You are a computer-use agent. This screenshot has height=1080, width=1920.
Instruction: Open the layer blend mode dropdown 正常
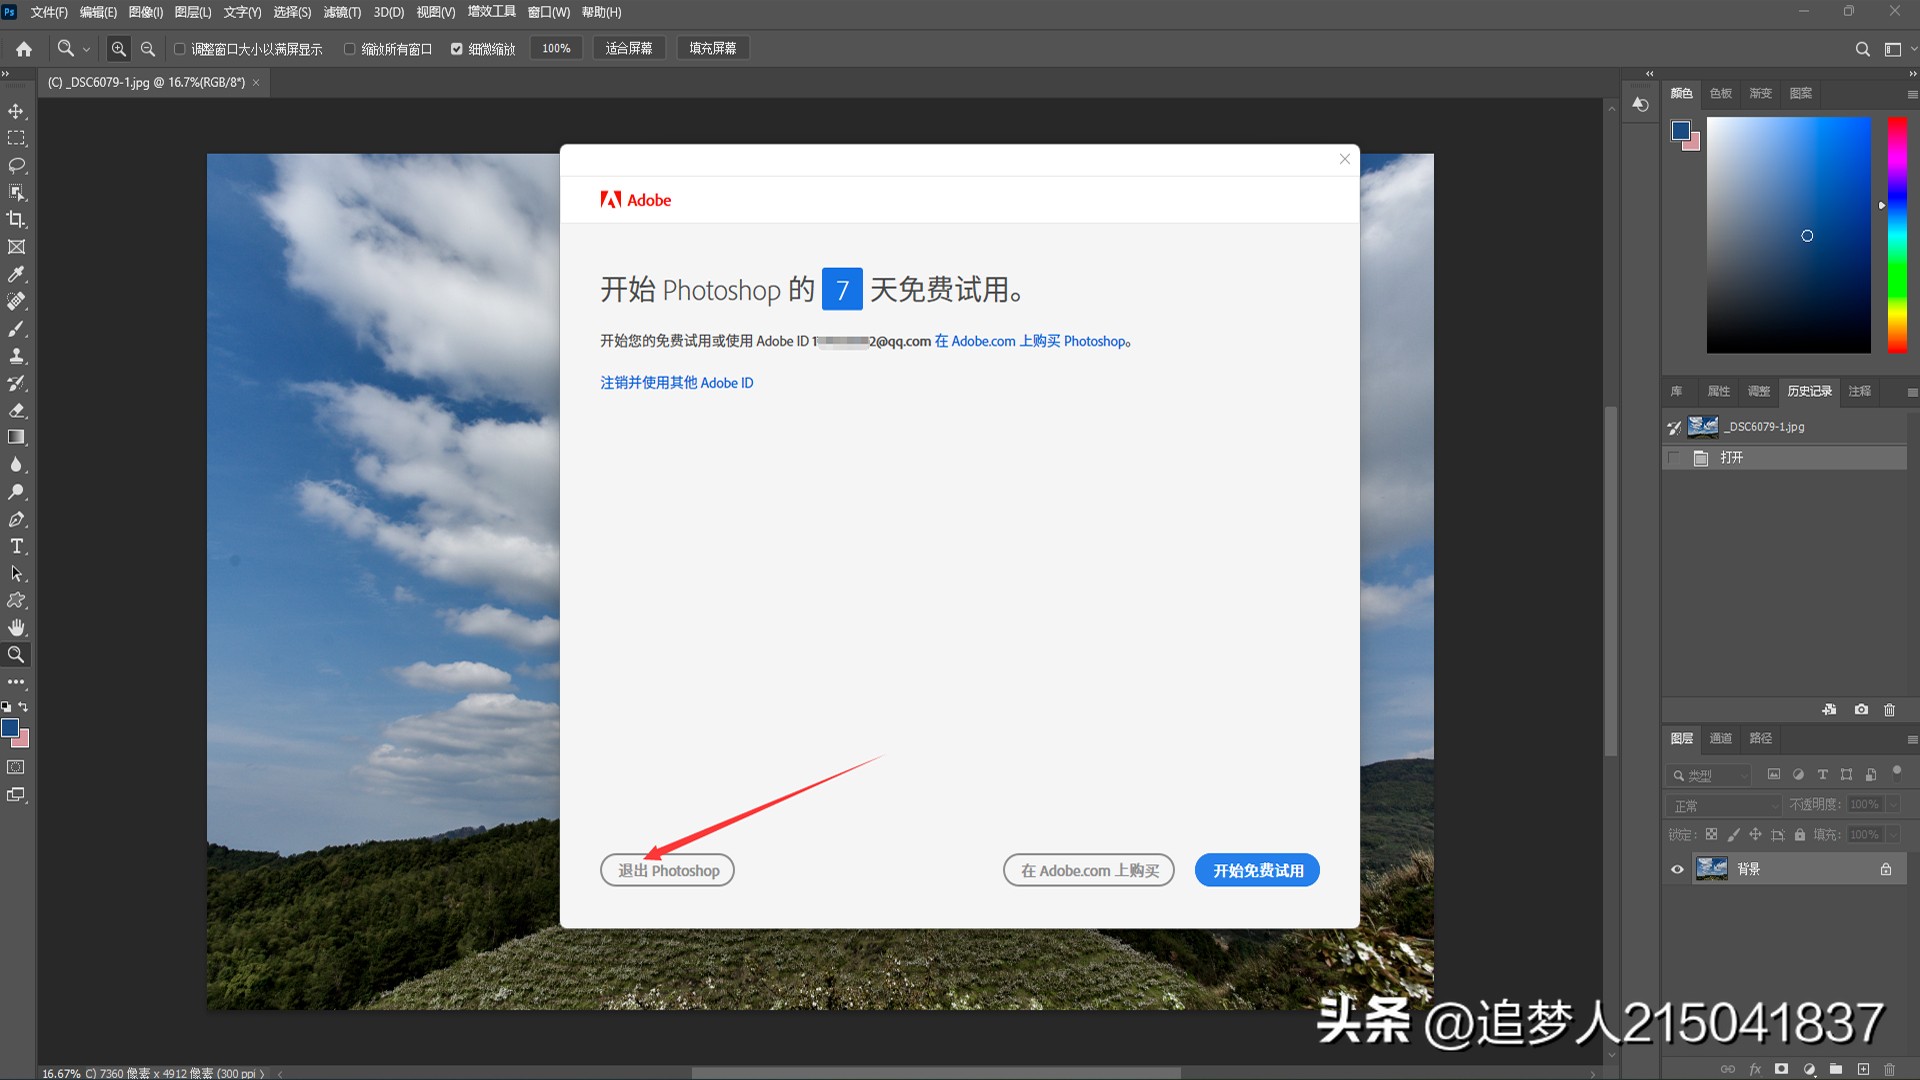pos(1722,805)
